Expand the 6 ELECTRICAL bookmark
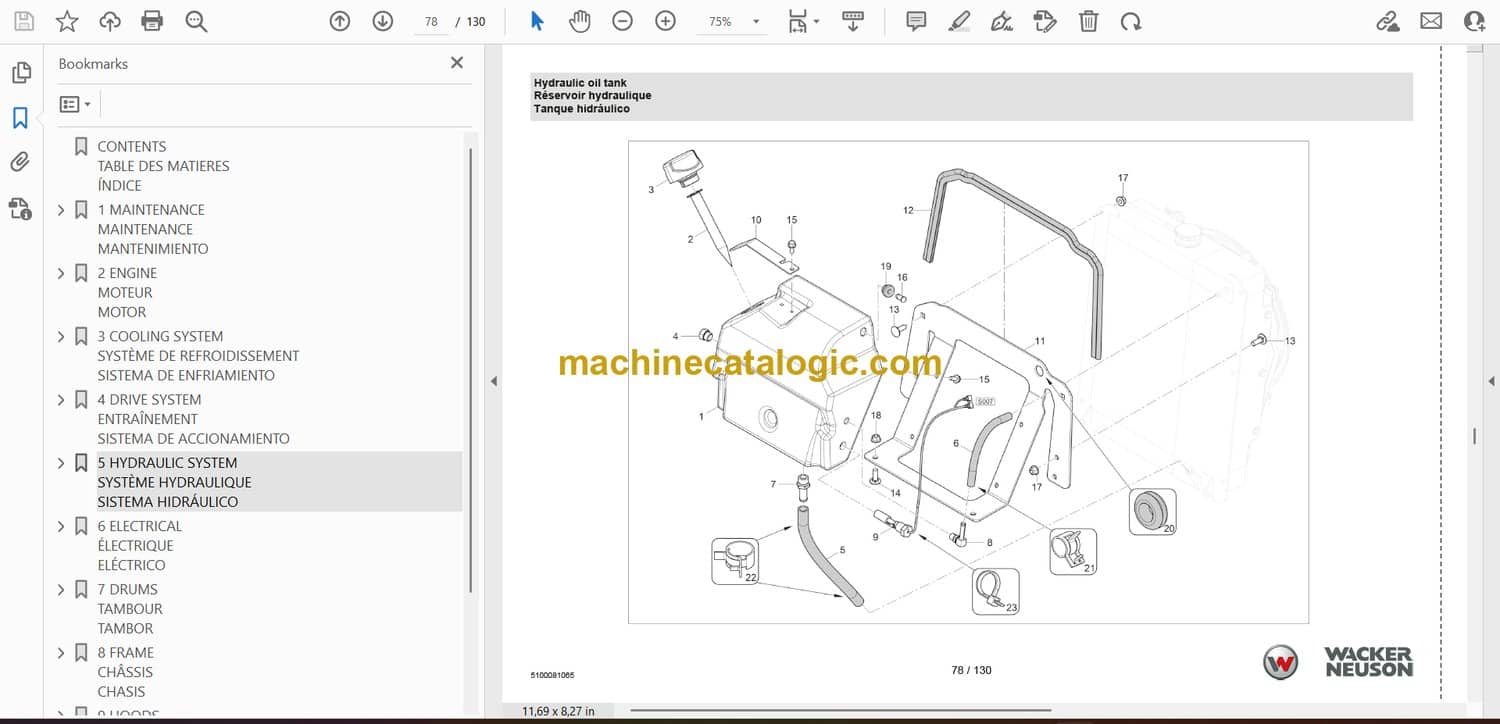Image resolution: width=1500 pixels, height=724 pixels. [x=61, y=526]
